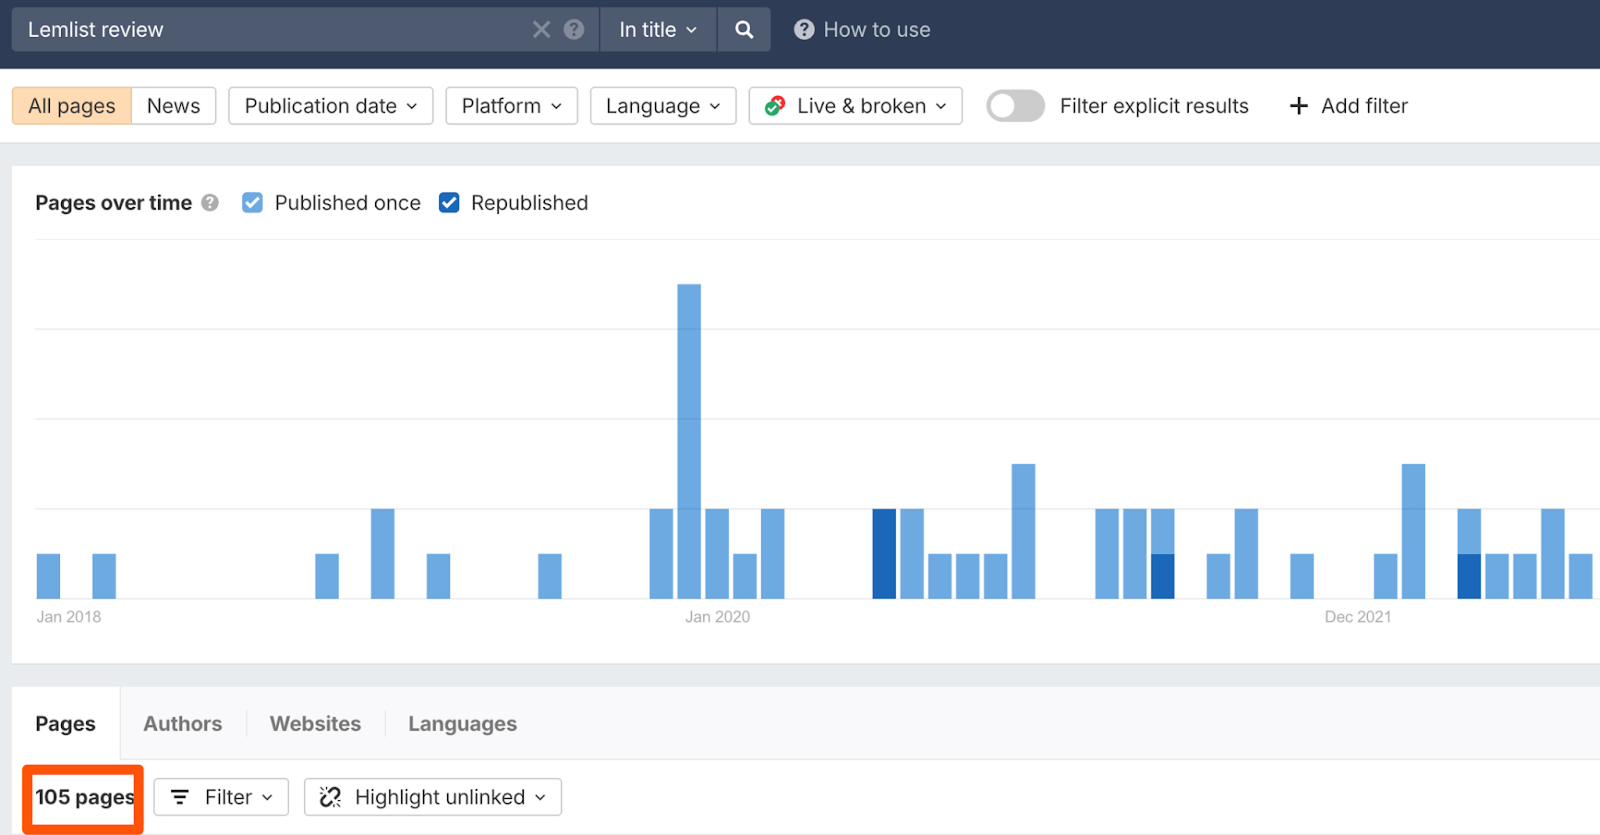The width and height of the screenshot is (1600, 835).
Task: Open the Languages tab
Action: [463, 723]
